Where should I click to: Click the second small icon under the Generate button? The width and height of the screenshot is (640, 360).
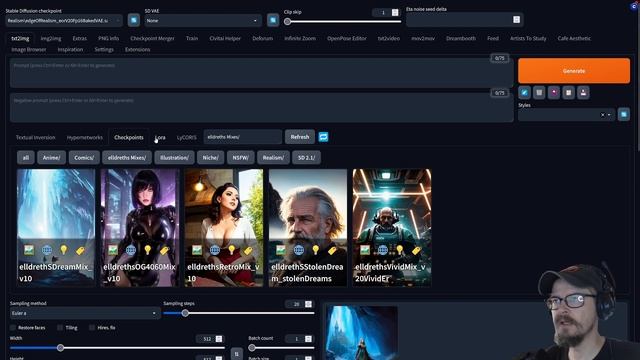539,93
